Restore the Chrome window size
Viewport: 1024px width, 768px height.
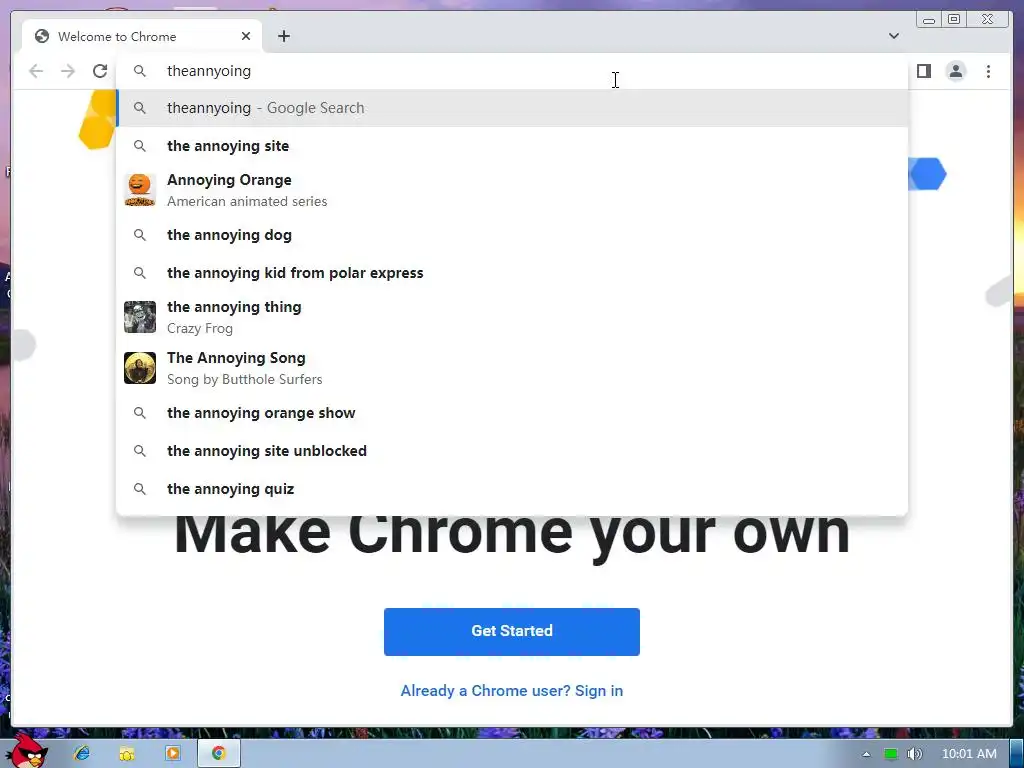point(954,20)
